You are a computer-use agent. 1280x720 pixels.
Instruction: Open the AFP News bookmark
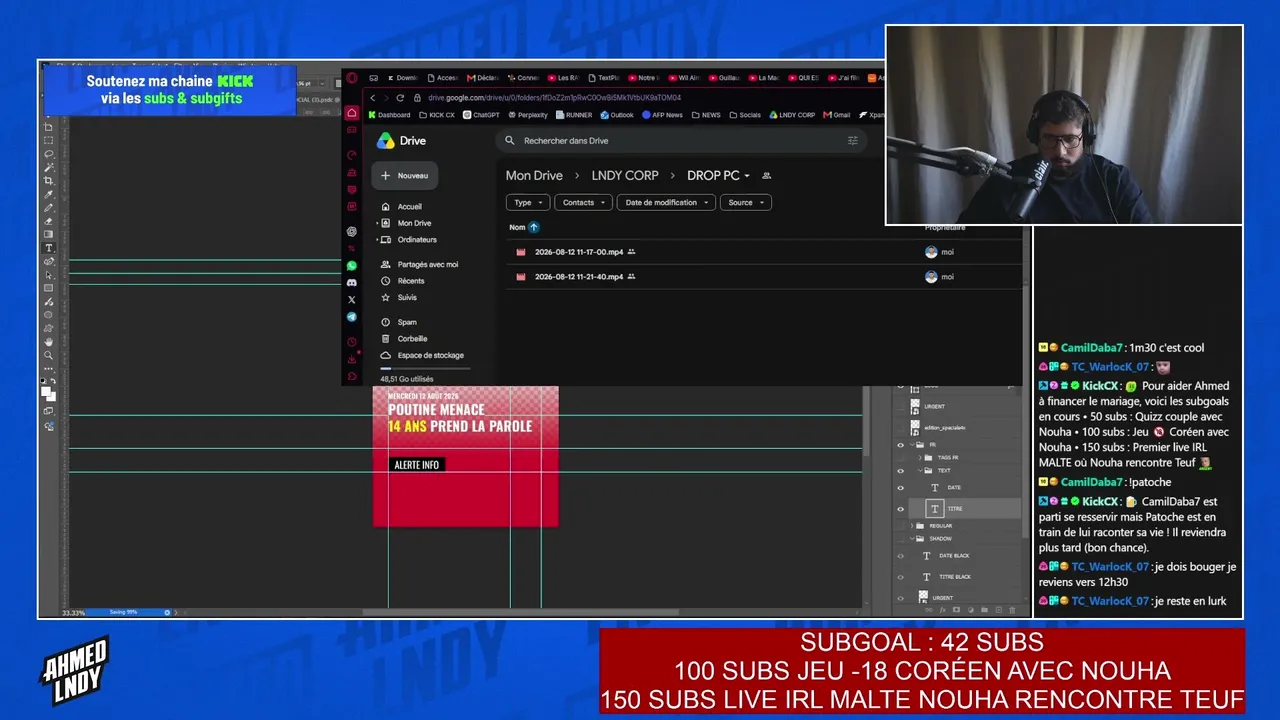pos(662,115)
